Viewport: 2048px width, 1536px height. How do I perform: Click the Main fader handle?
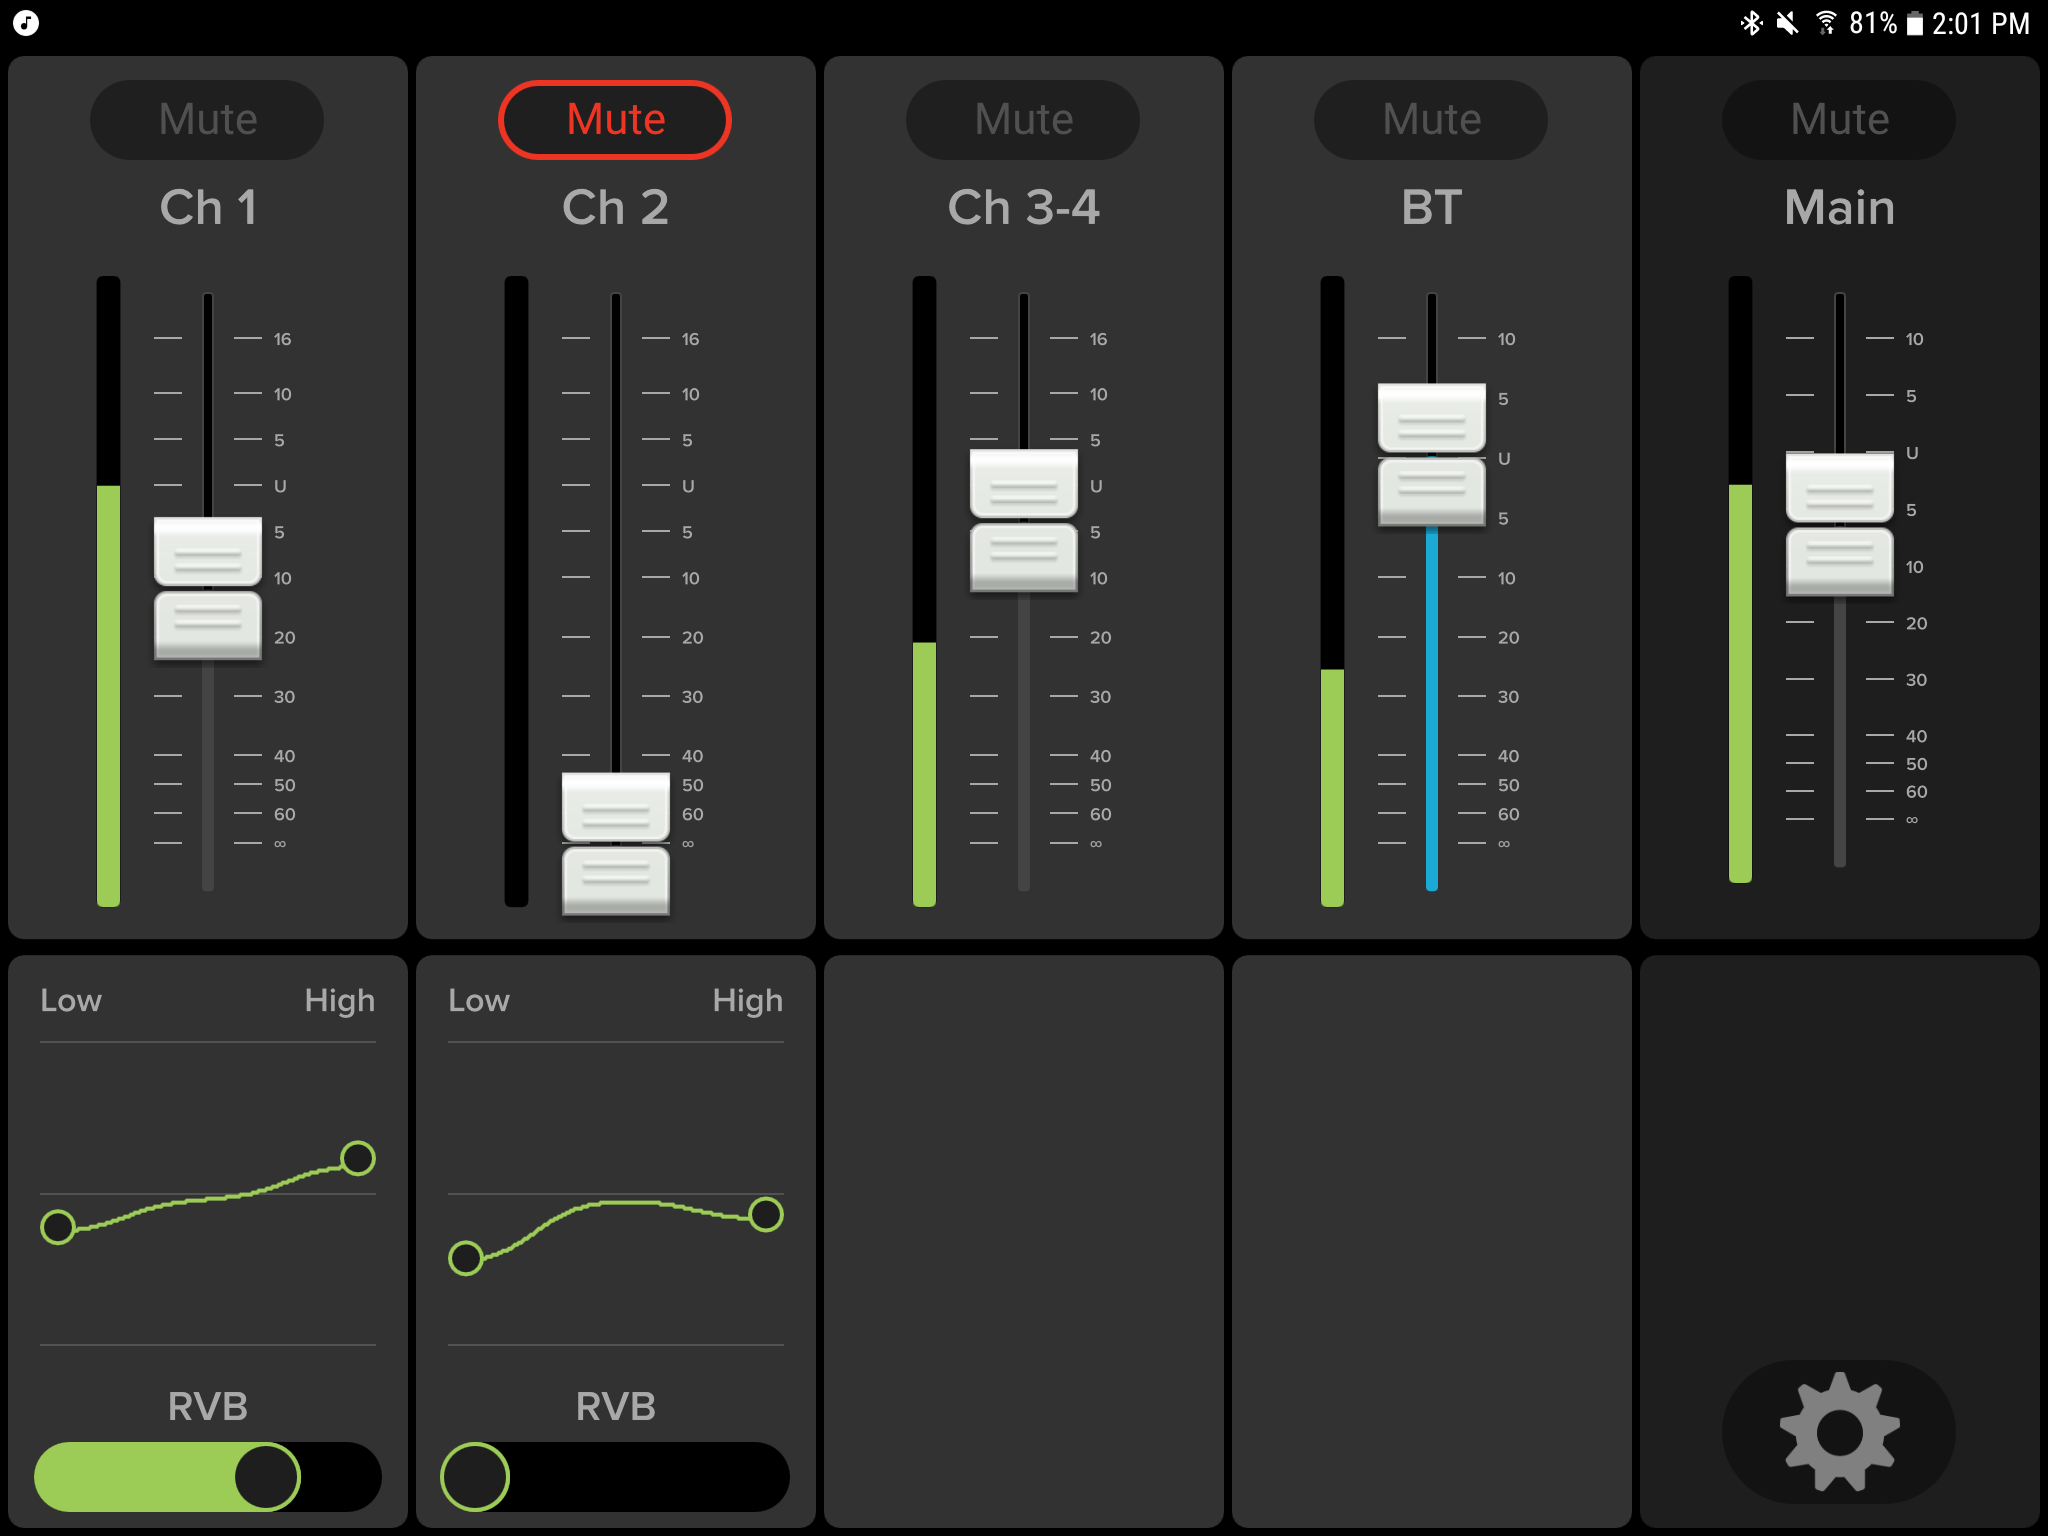[x=1840, y=524]
